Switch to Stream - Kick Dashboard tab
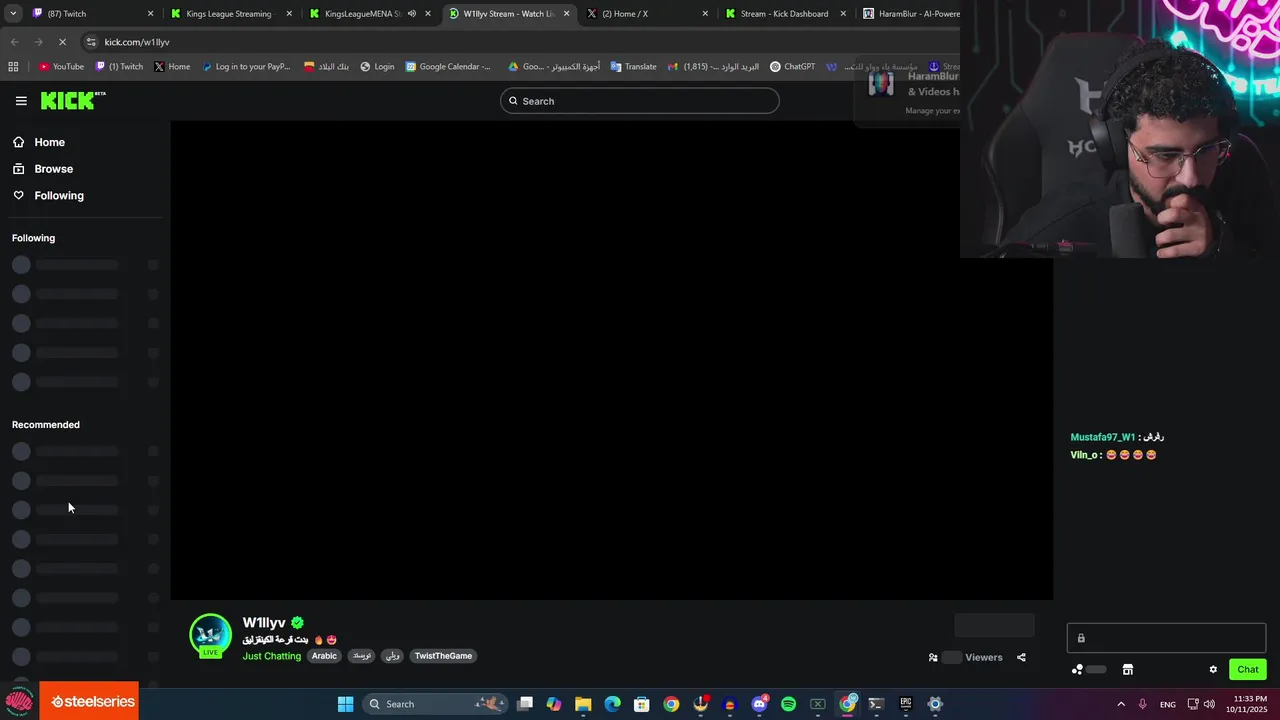This screenshot has height=720, width=1280. 784,14
